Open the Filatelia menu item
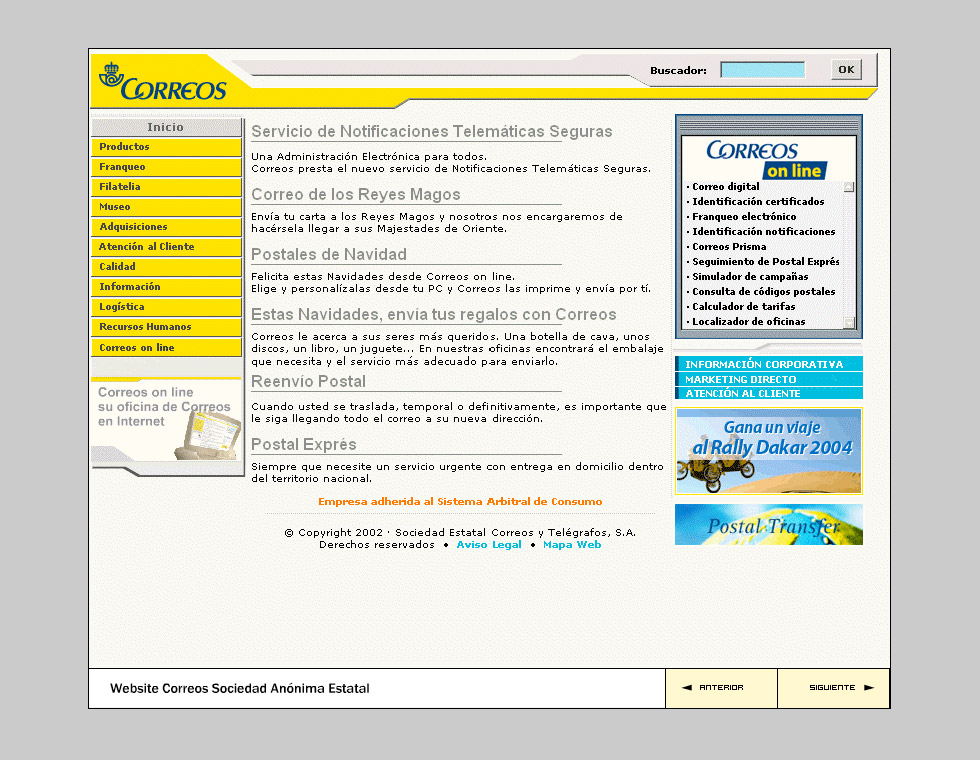 [x=166, y=187]
